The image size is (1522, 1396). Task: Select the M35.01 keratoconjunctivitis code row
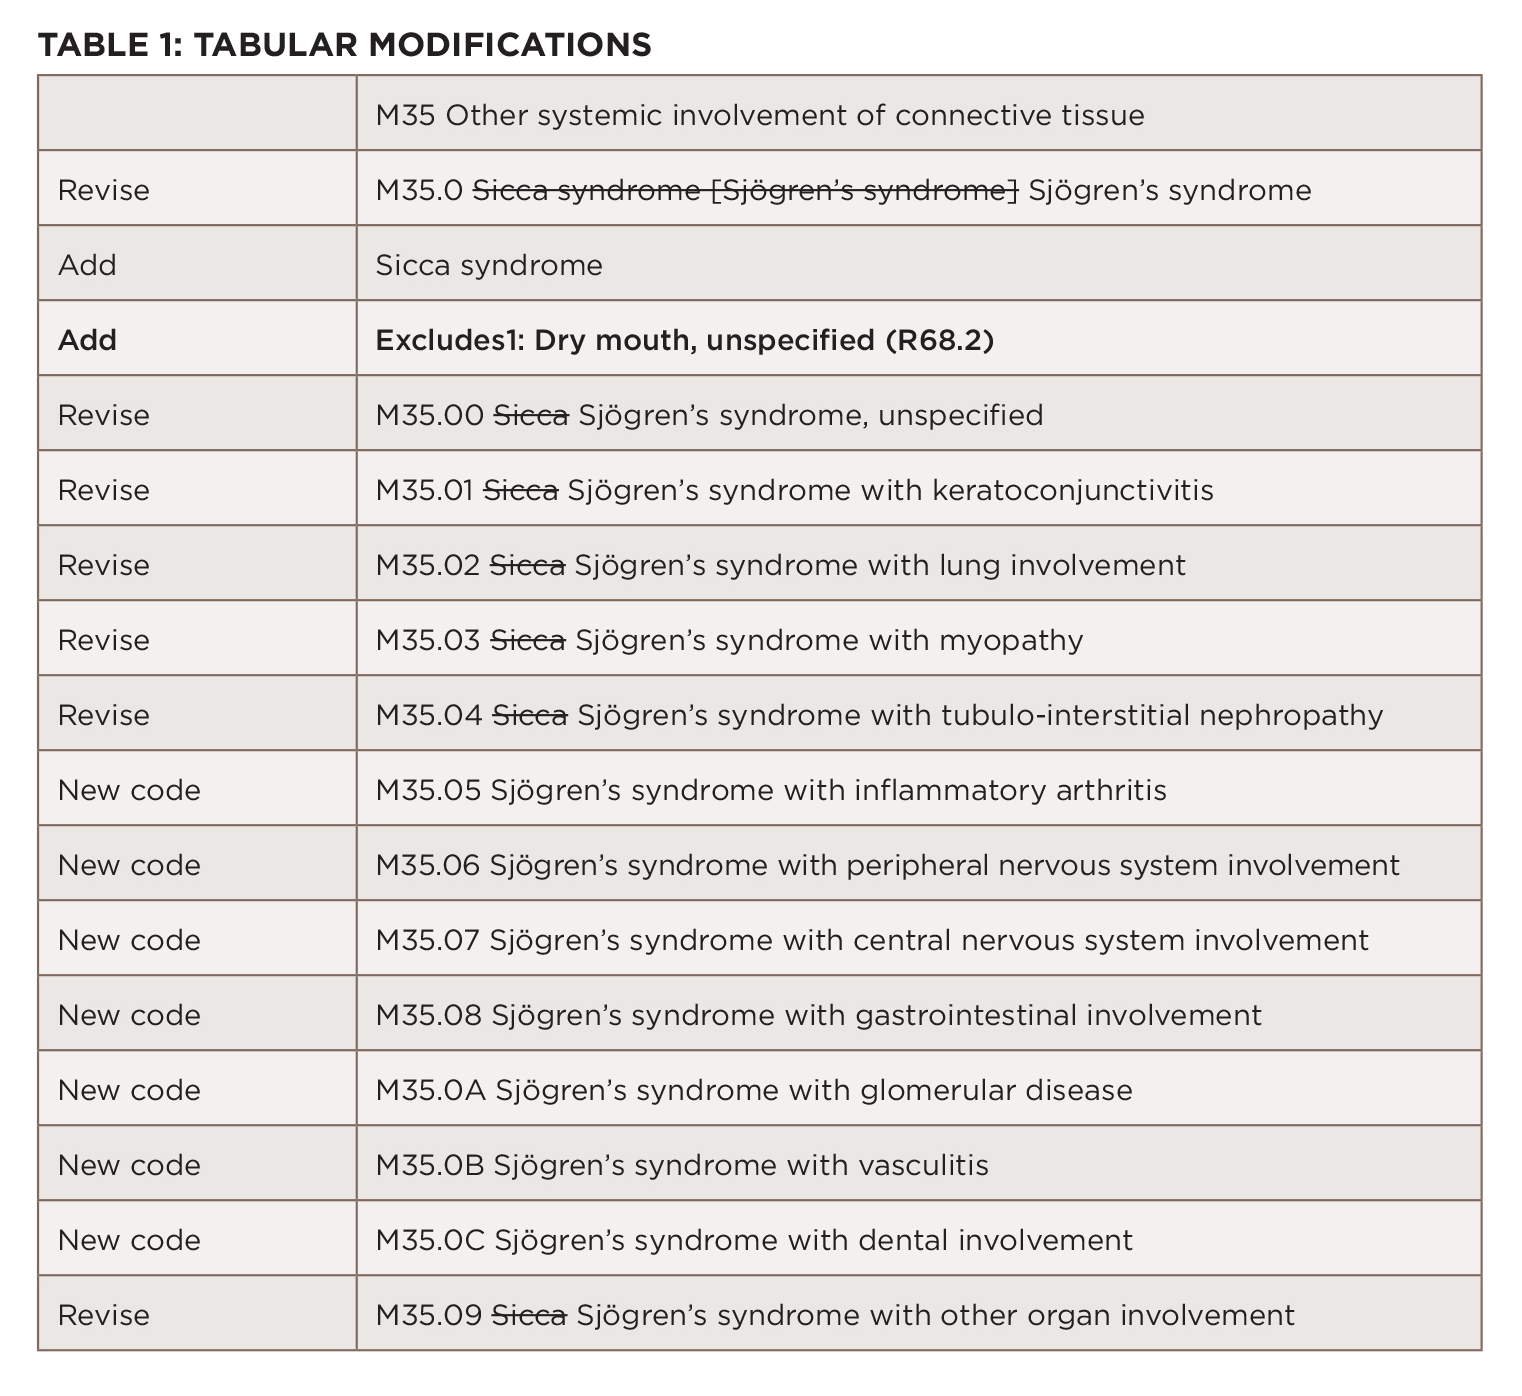point(794,490)
